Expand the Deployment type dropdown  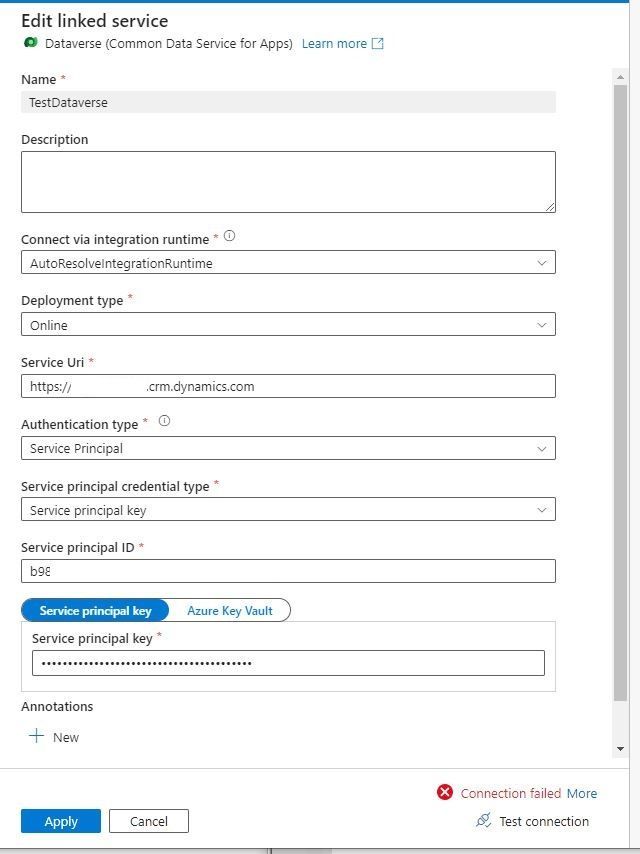[541, 324]
